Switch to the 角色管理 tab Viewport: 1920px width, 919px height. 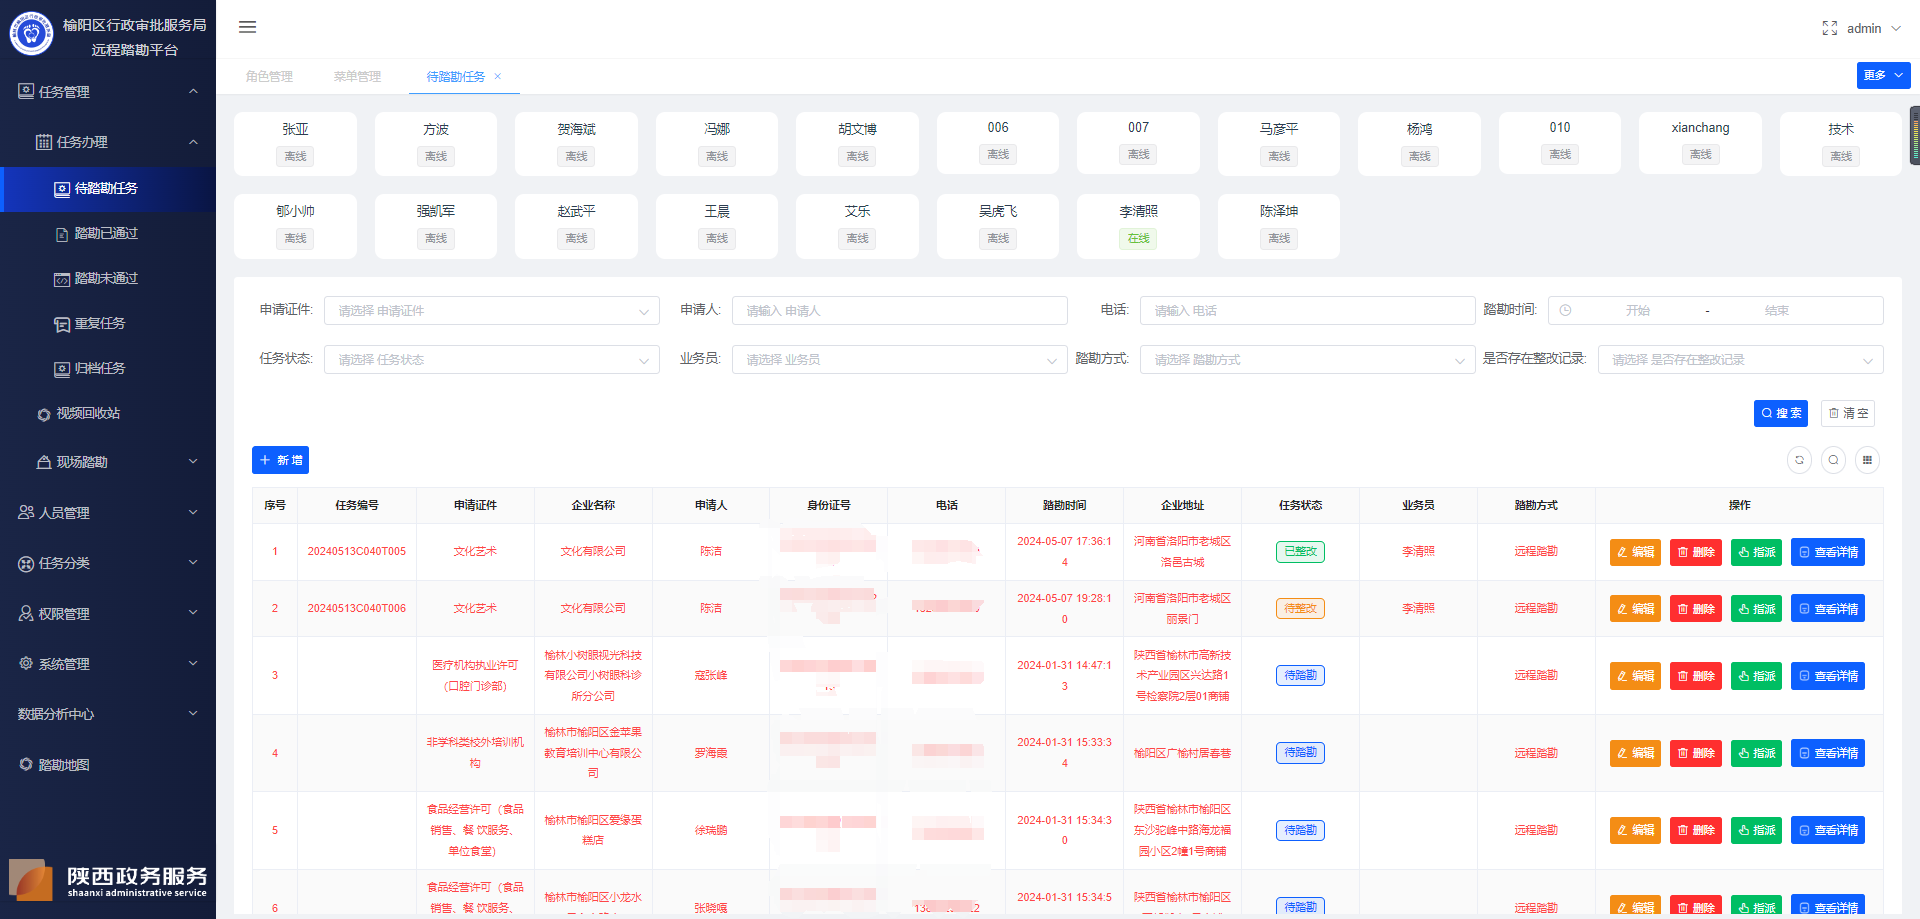269,76
